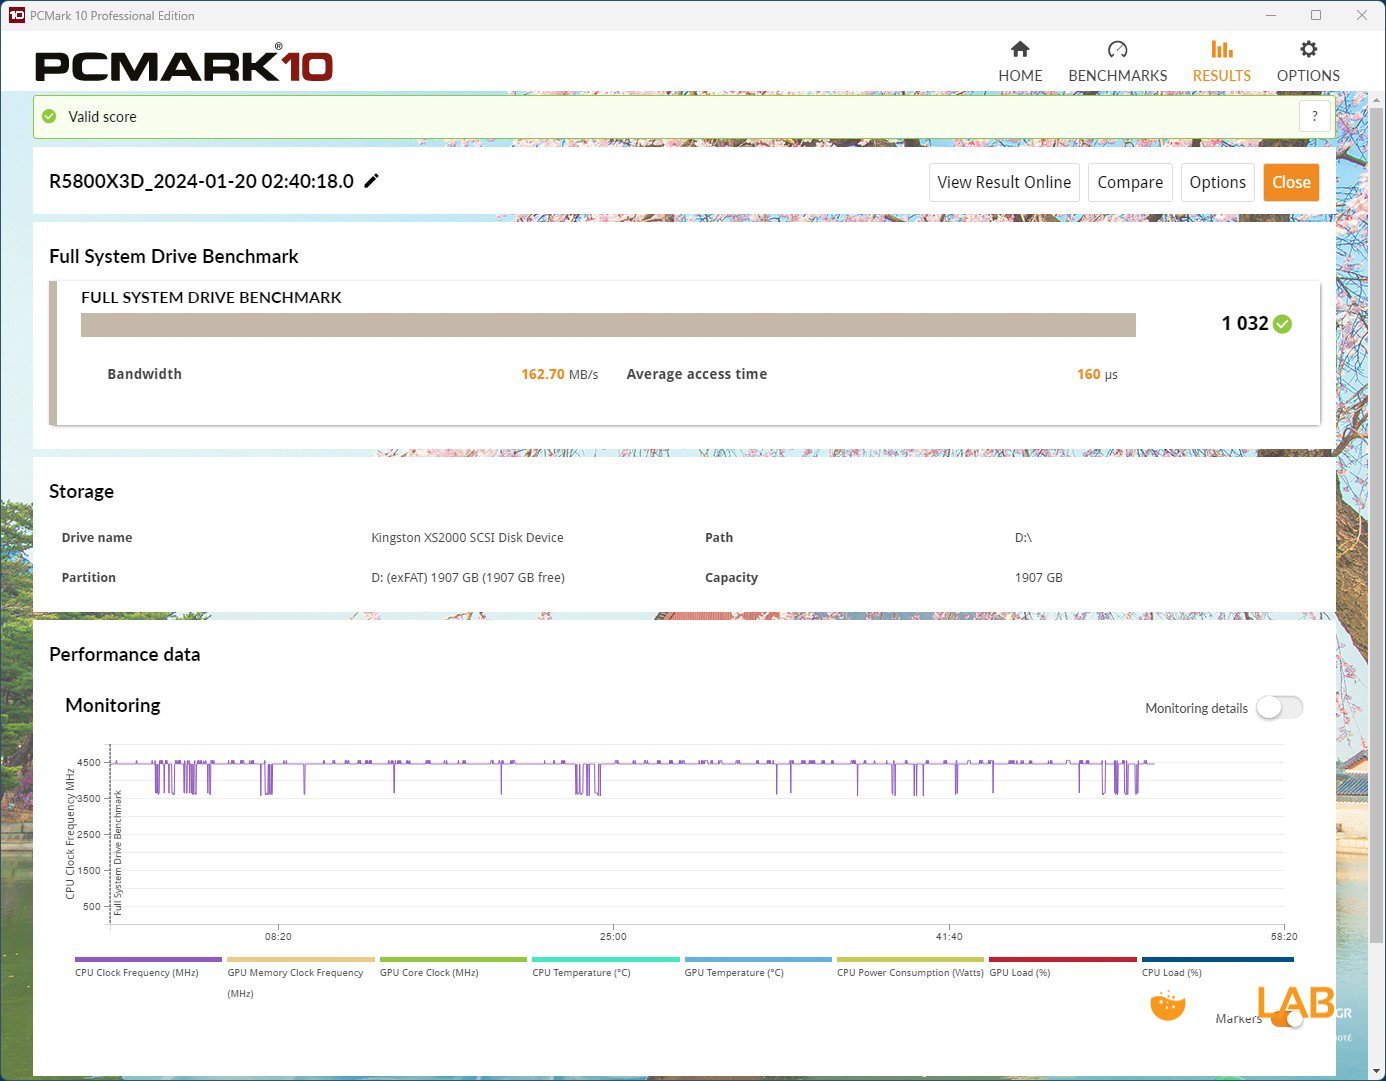Close the PCMark 10 window from the title bar

(1362, 15)
